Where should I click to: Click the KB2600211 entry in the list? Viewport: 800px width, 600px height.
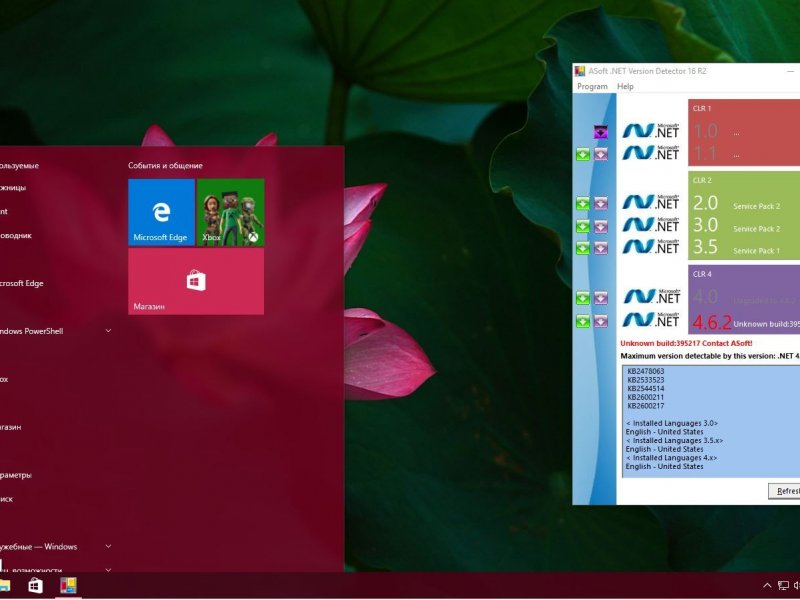pos(645,397)
